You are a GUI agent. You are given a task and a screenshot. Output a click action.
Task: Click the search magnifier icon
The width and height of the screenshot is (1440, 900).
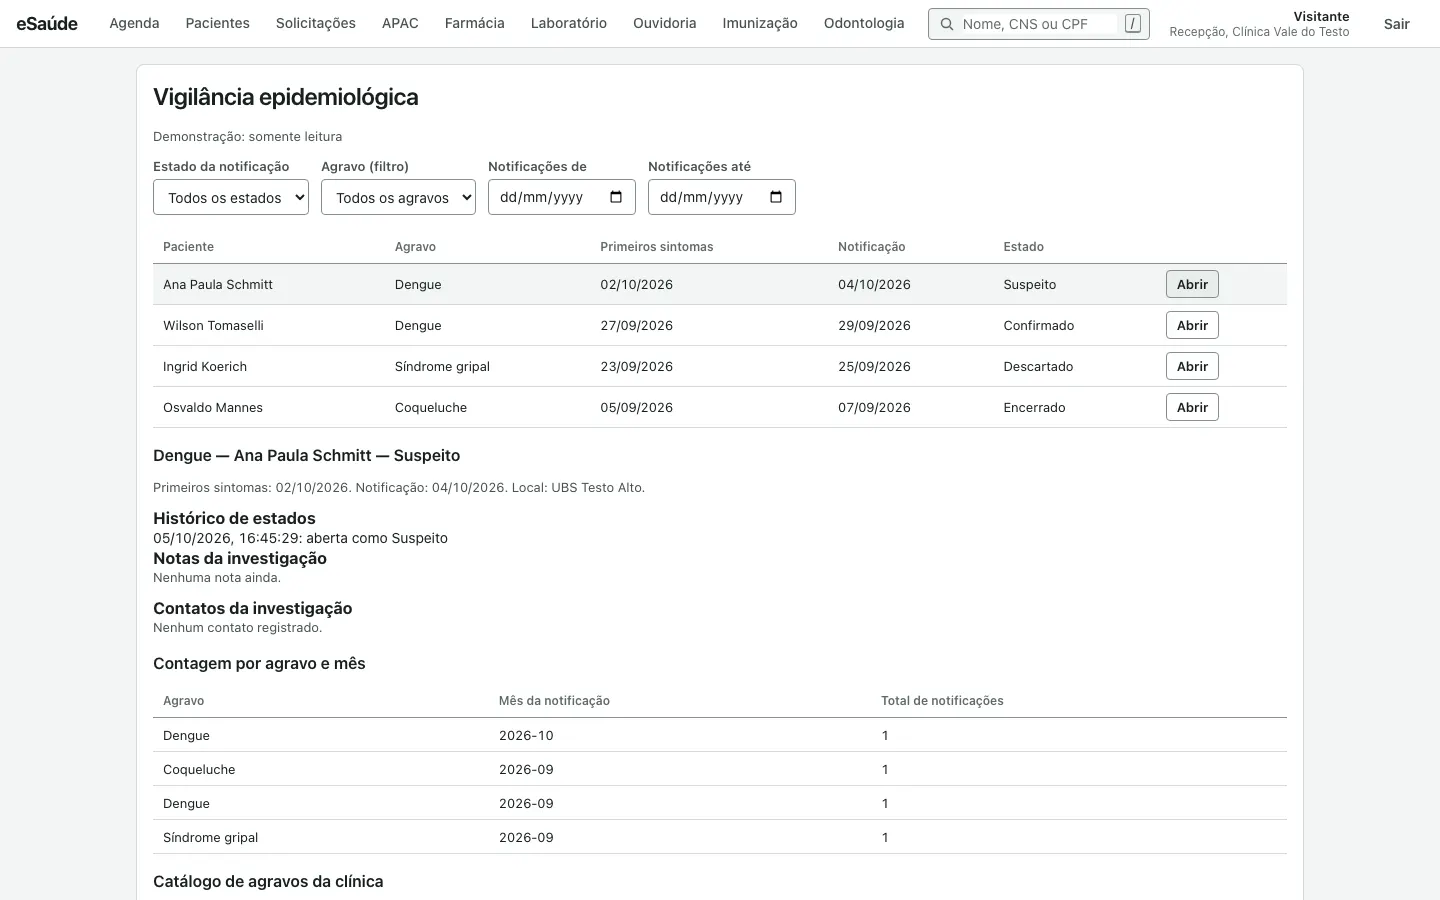point(946,24)
